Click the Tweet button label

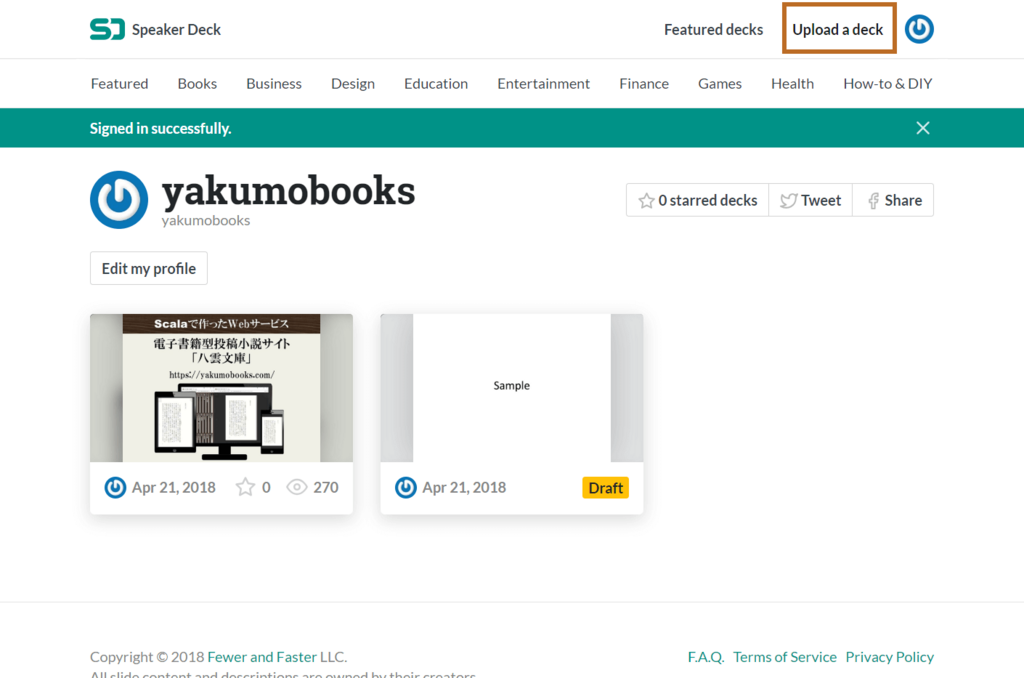coord(821,201)
